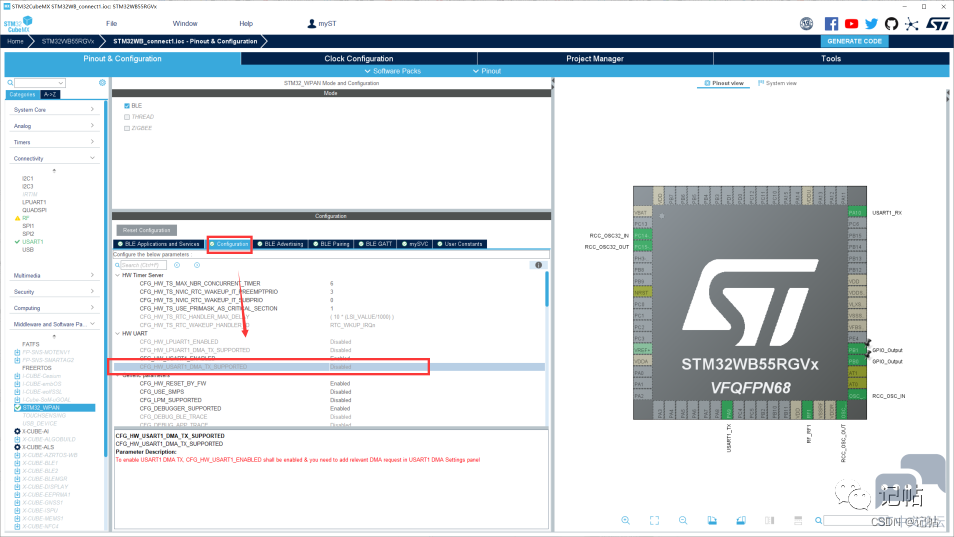Select the PC14 RCC_OSC32_IN pin on the chip
954x537 pixels.
pos(642,235)
